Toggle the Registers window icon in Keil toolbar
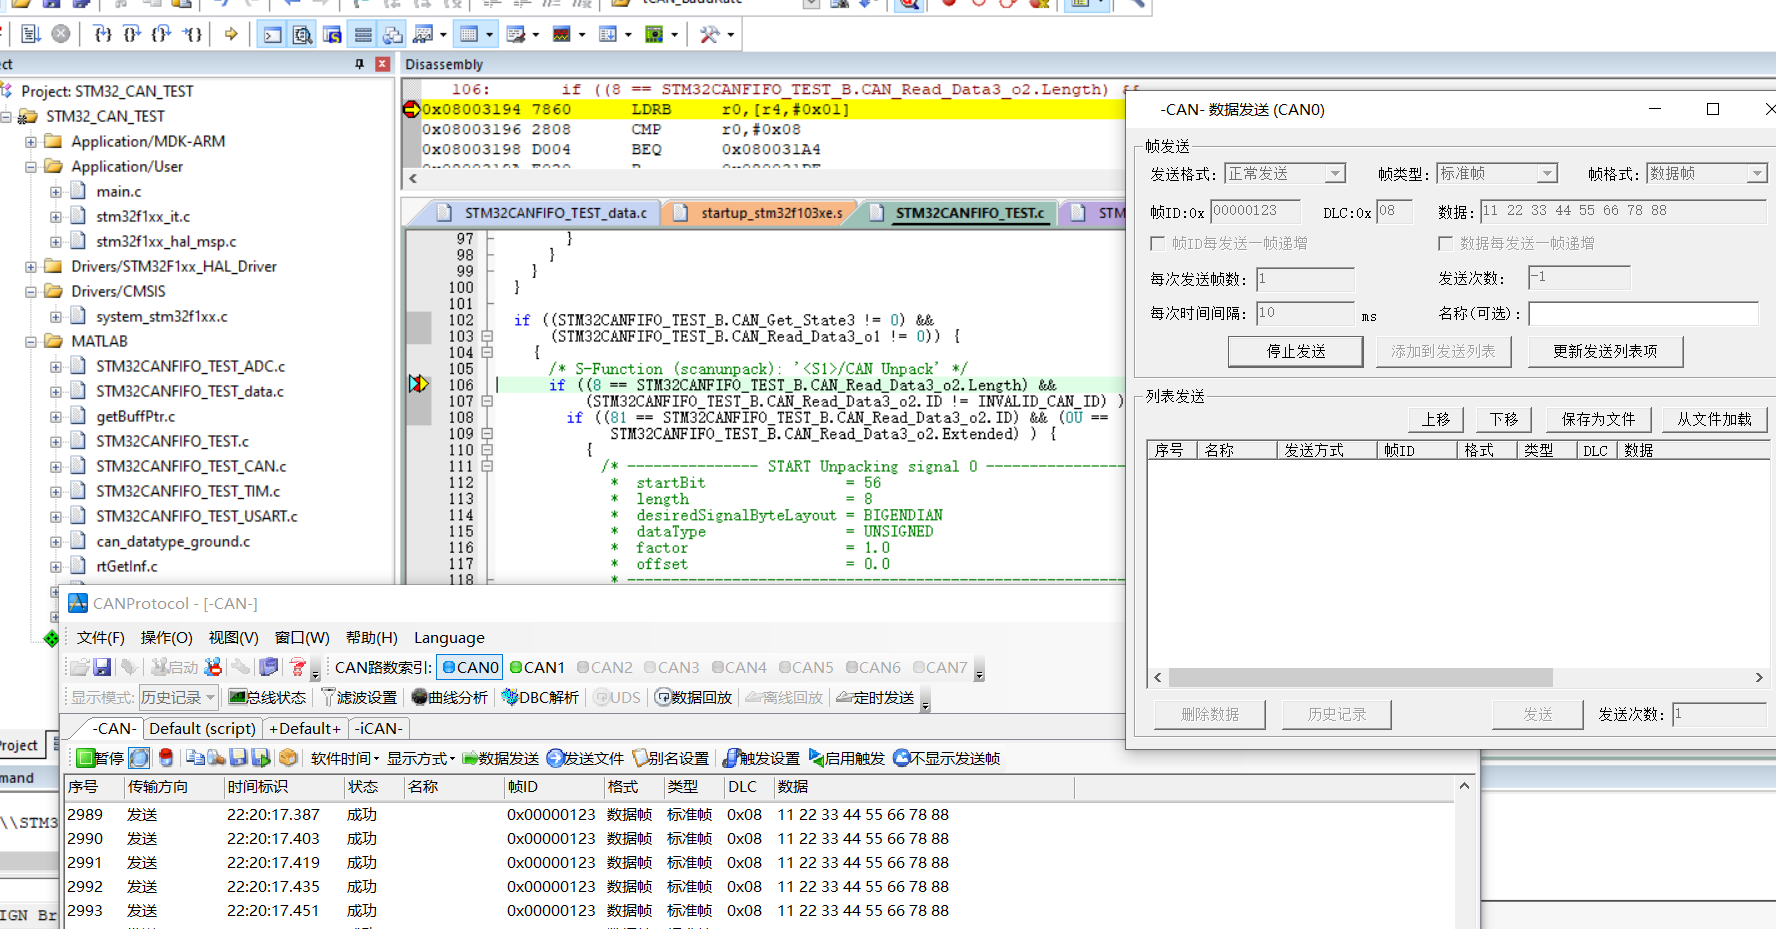 [363, 34]
